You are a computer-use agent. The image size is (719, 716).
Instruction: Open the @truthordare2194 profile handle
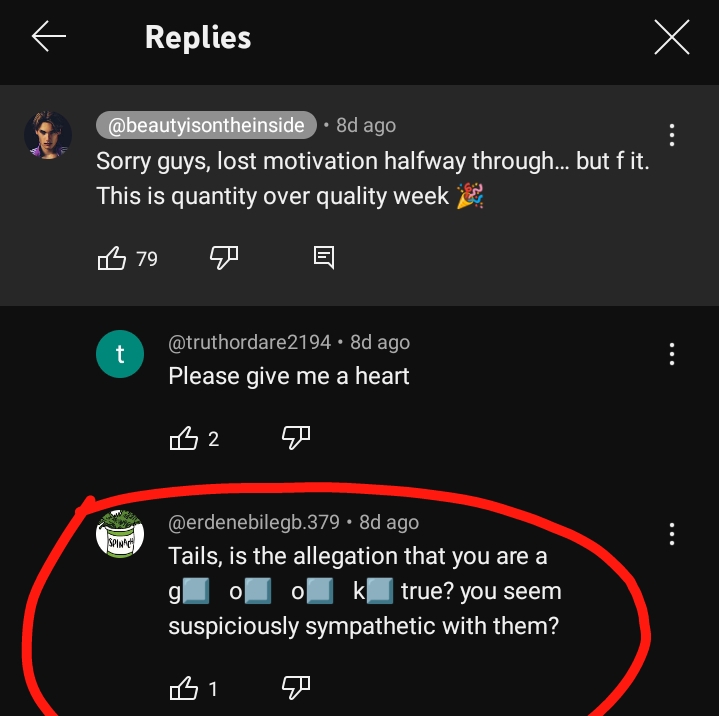point(249,342)
